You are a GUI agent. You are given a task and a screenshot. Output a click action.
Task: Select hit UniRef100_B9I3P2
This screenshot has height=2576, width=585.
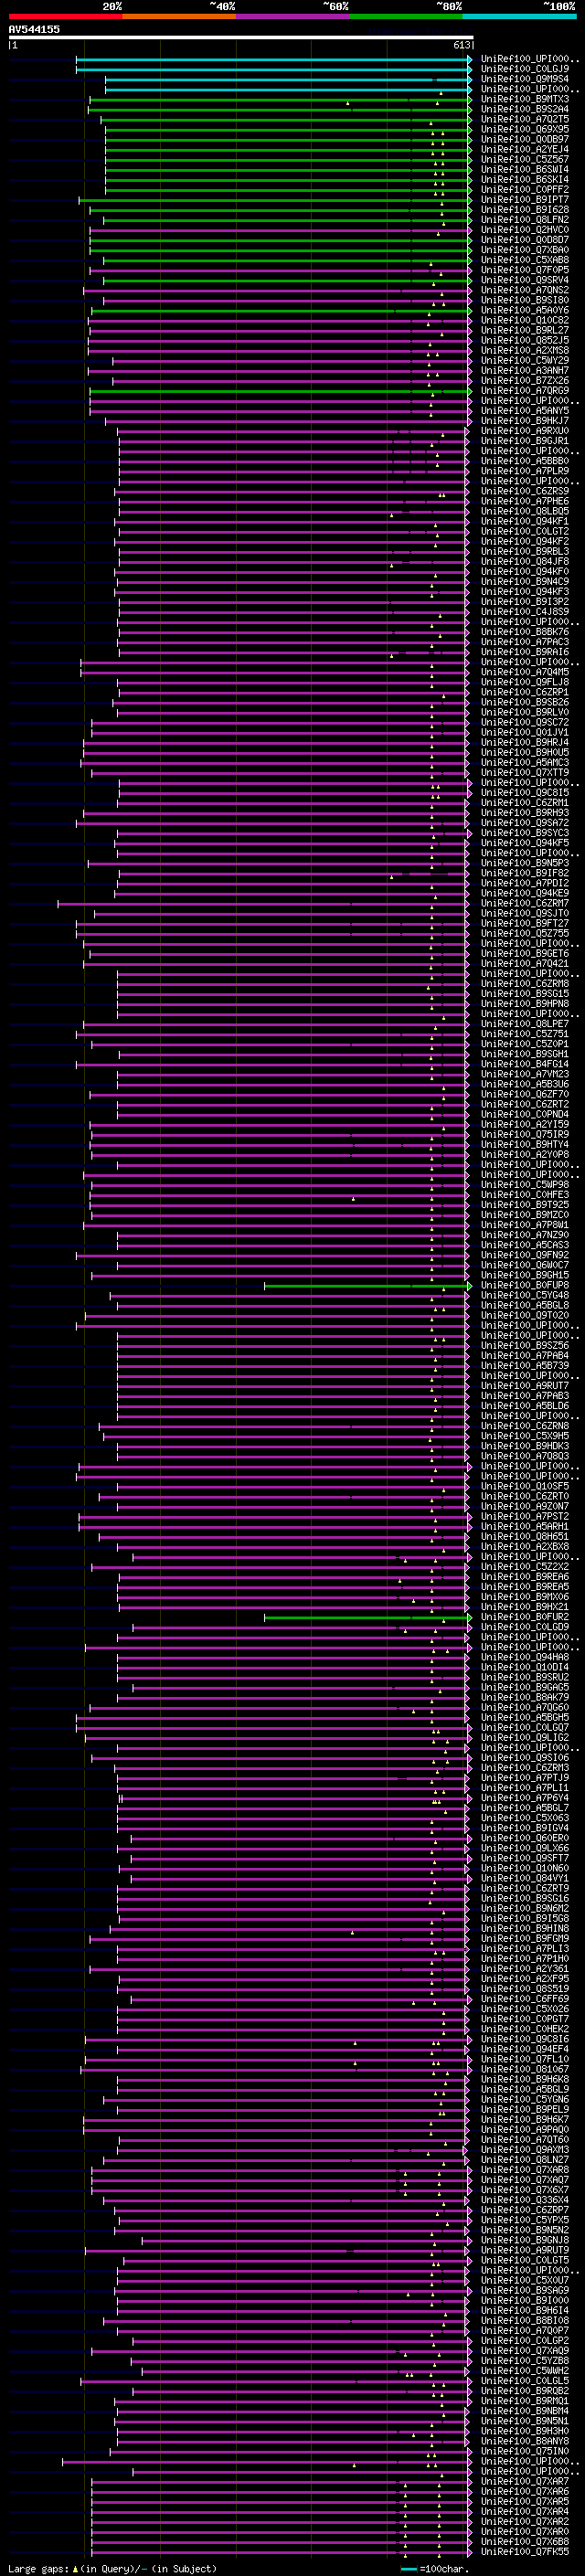coord(525,602)
